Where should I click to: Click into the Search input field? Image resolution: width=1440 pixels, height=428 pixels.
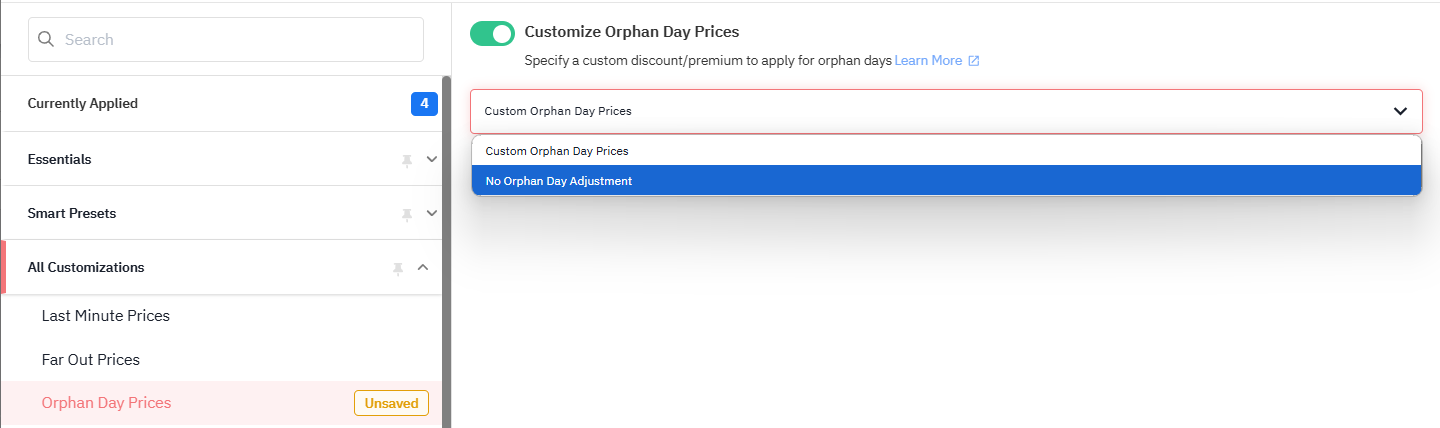click(226, 40)
